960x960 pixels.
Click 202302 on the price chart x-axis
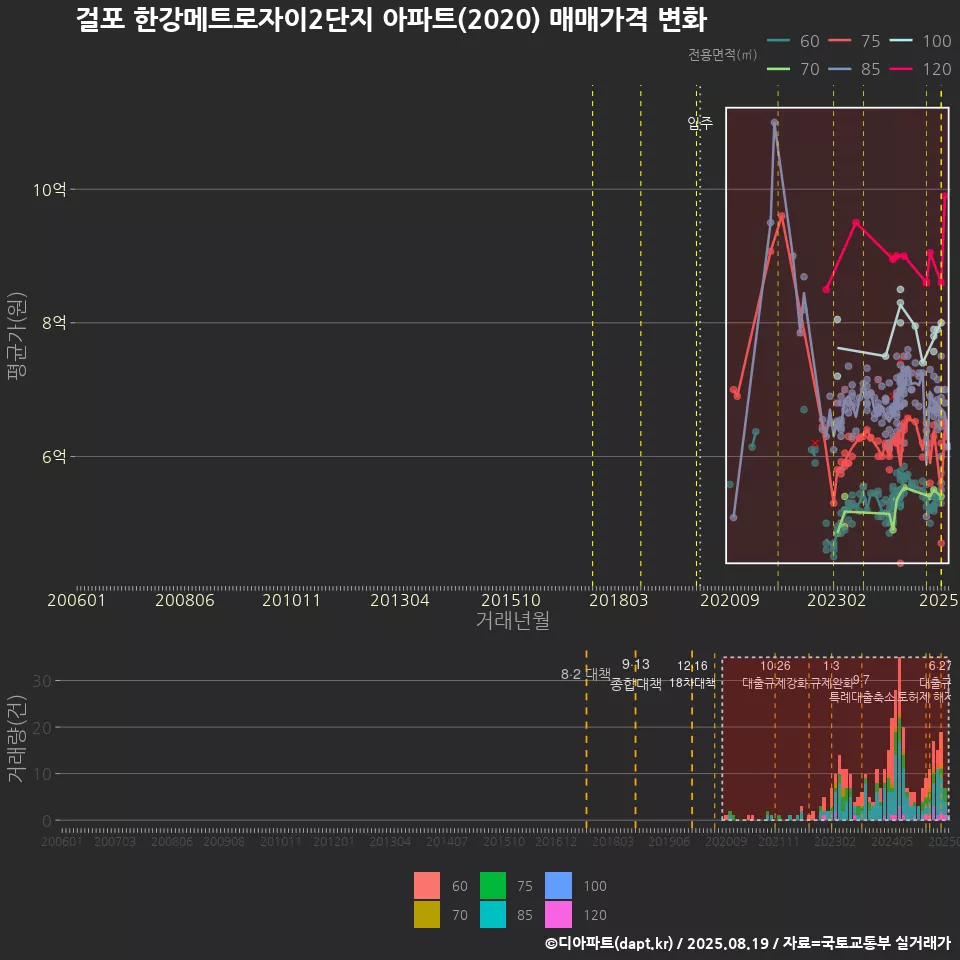836,600
